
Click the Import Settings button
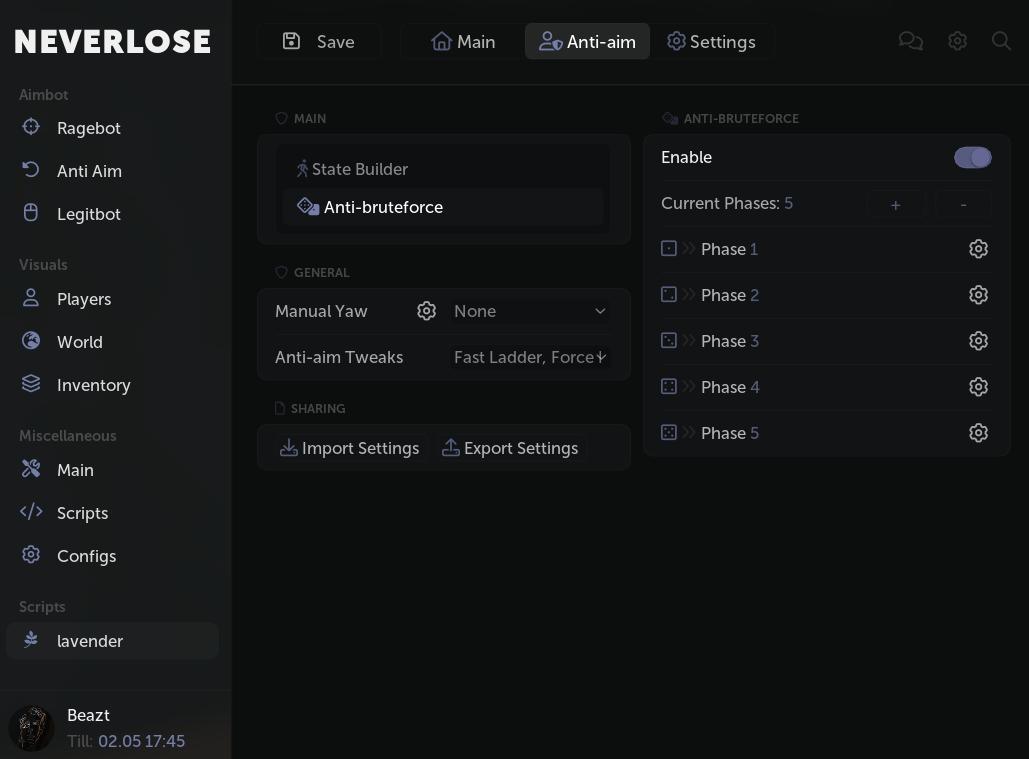pyautogui.click(x=349, y=448)
